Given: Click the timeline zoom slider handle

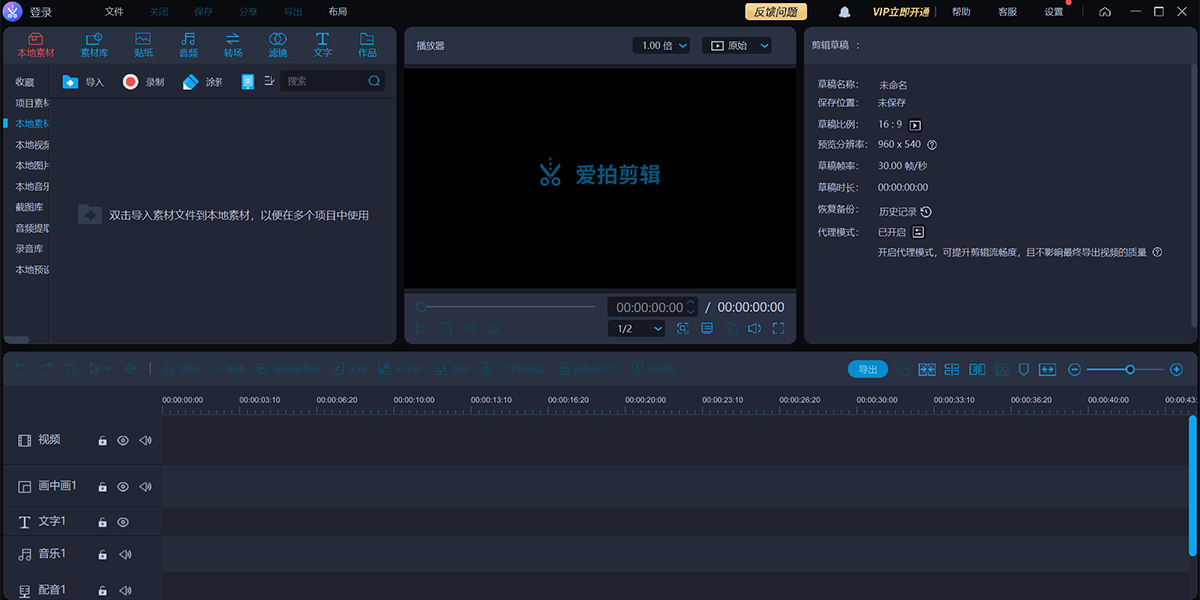Looking at the screenshot, I should (x=1130, y=369).
